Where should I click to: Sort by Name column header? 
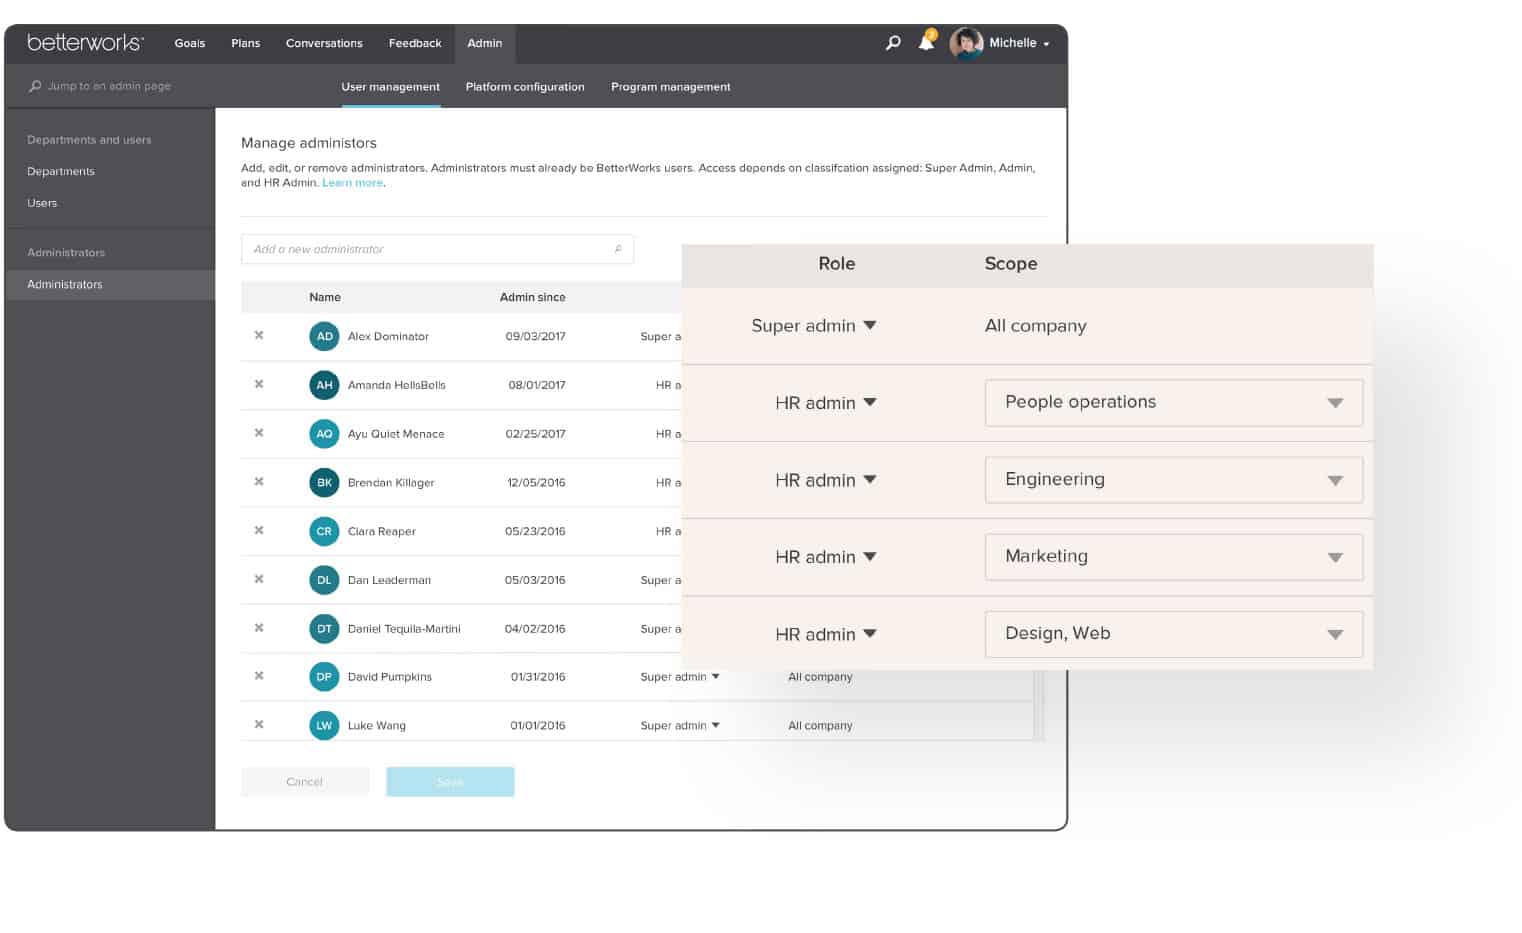(325, 297)
